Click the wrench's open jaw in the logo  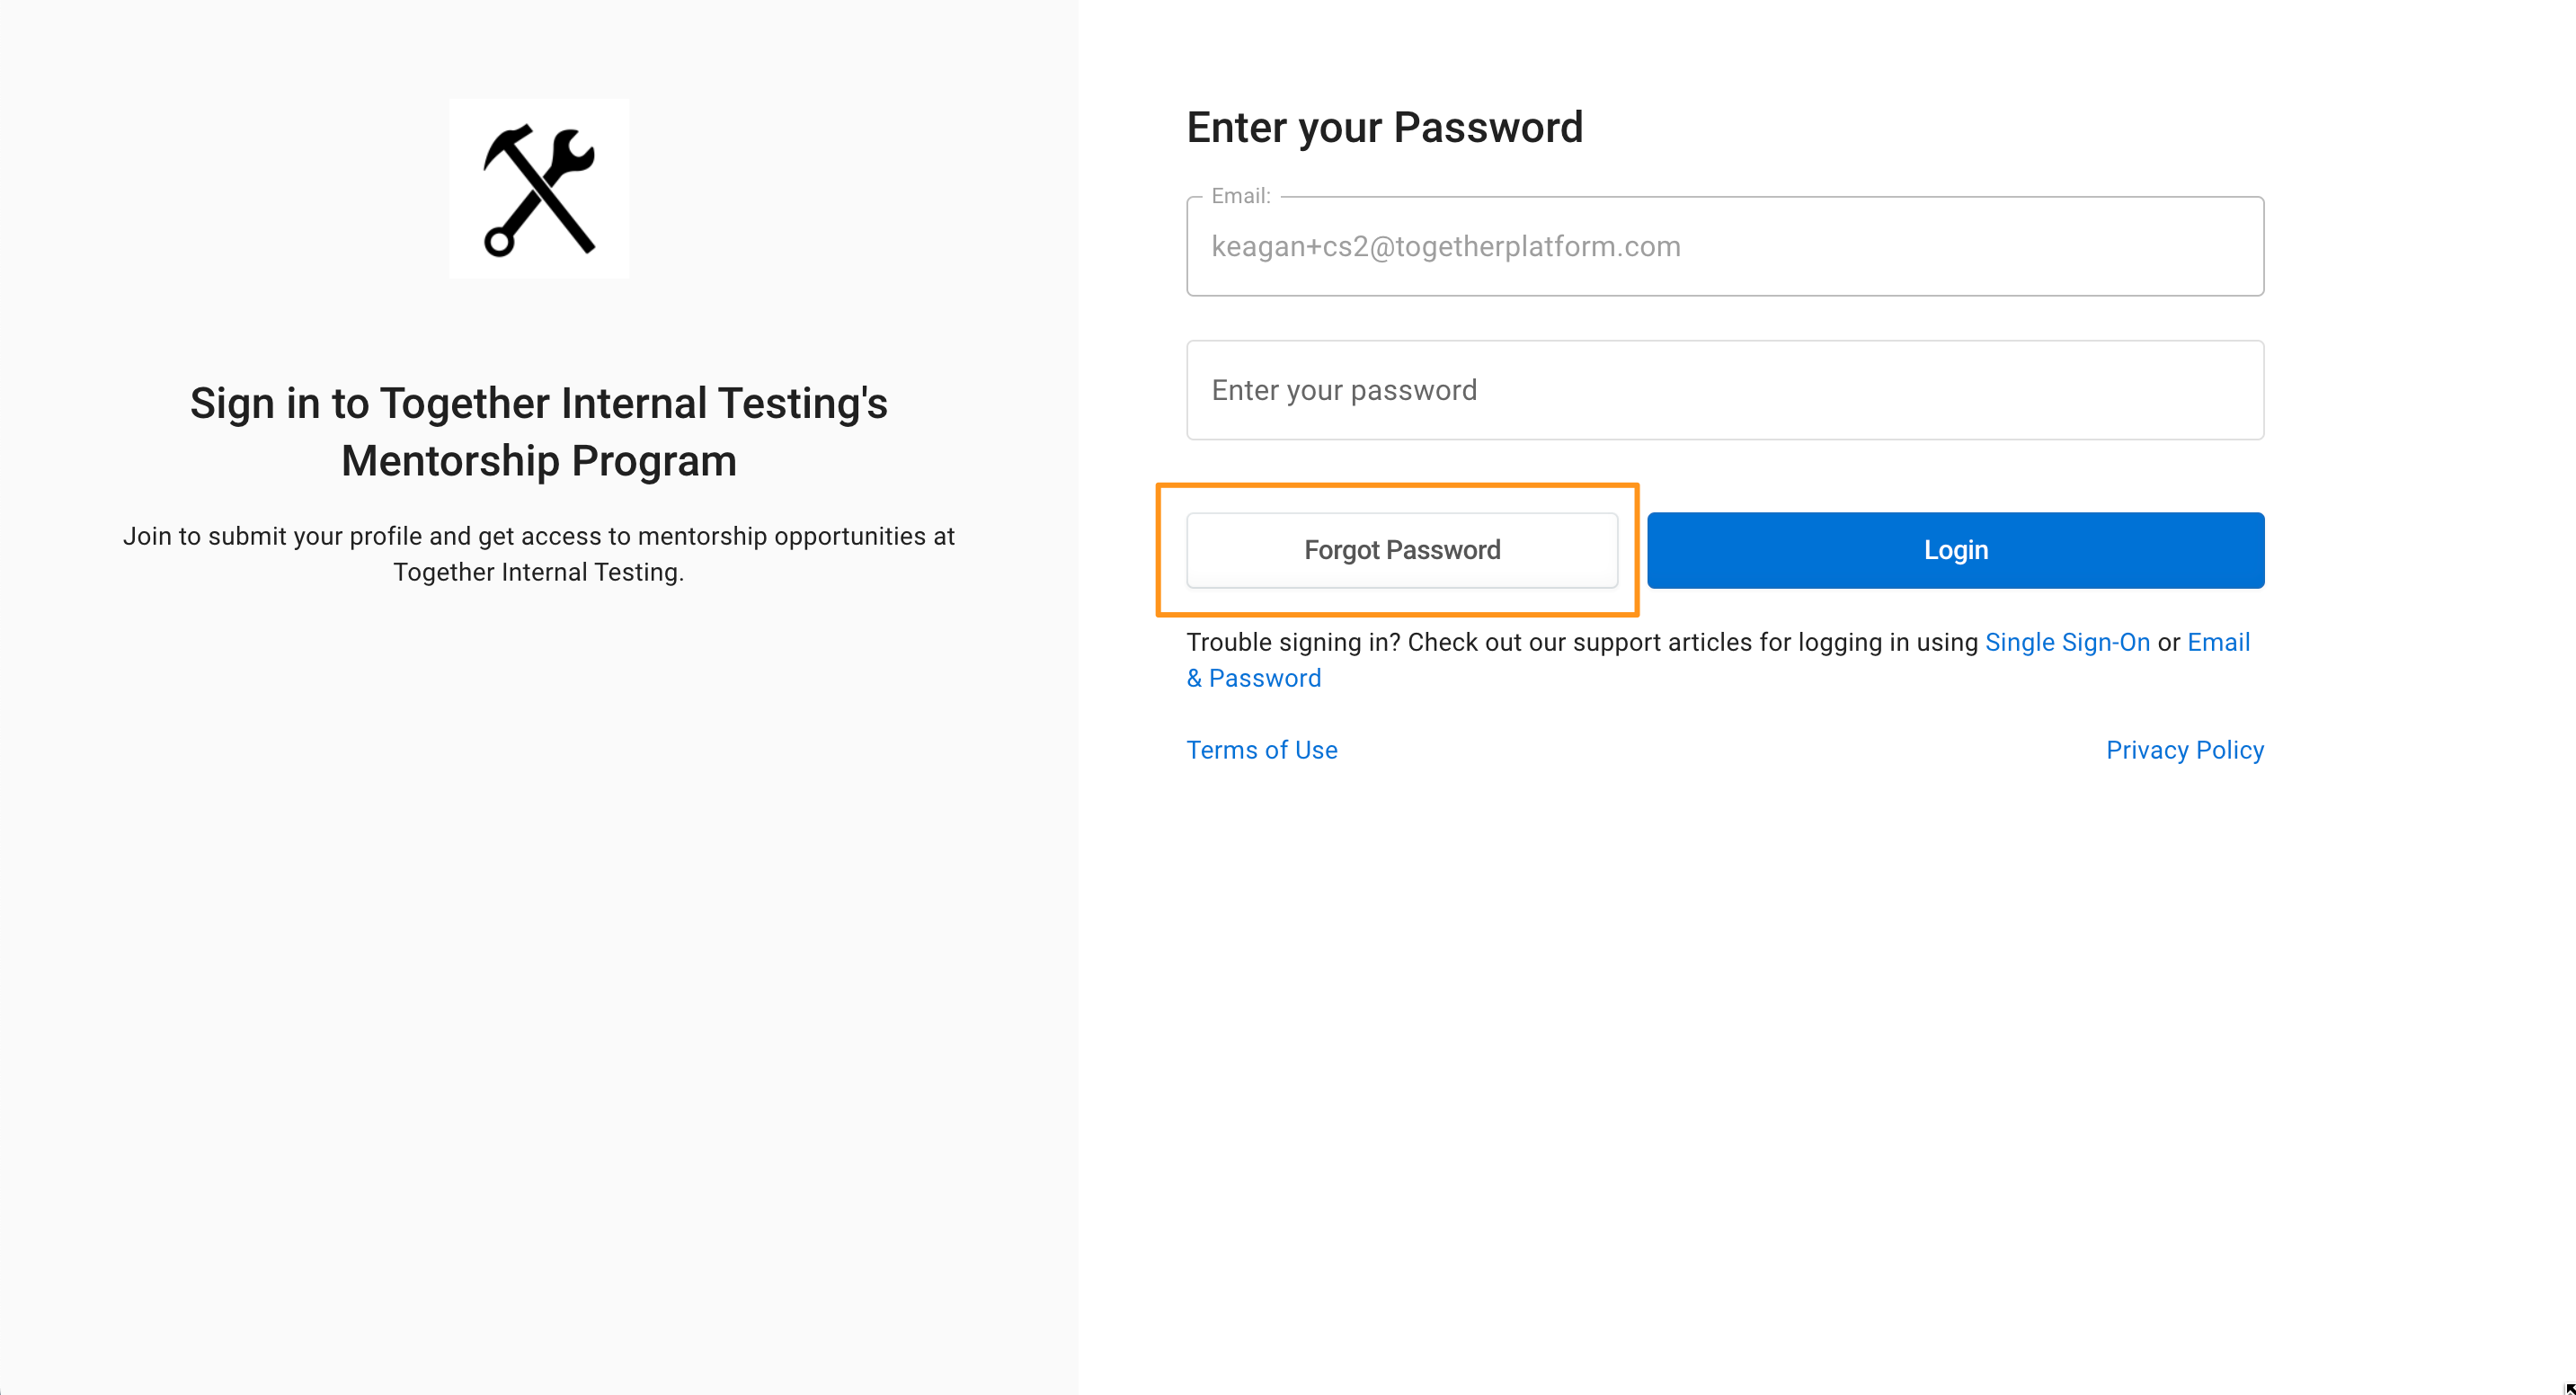coord(574,152)
